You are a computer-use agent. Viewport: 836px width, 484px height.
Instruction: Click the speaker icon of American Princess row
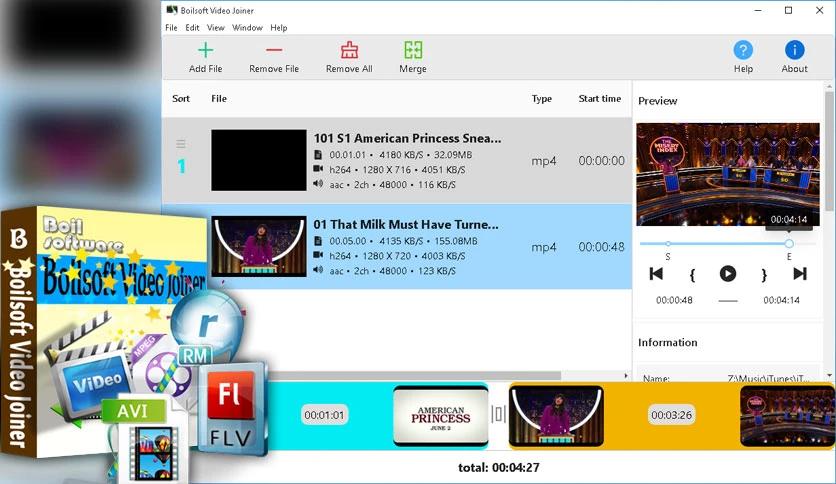(318, 184)
